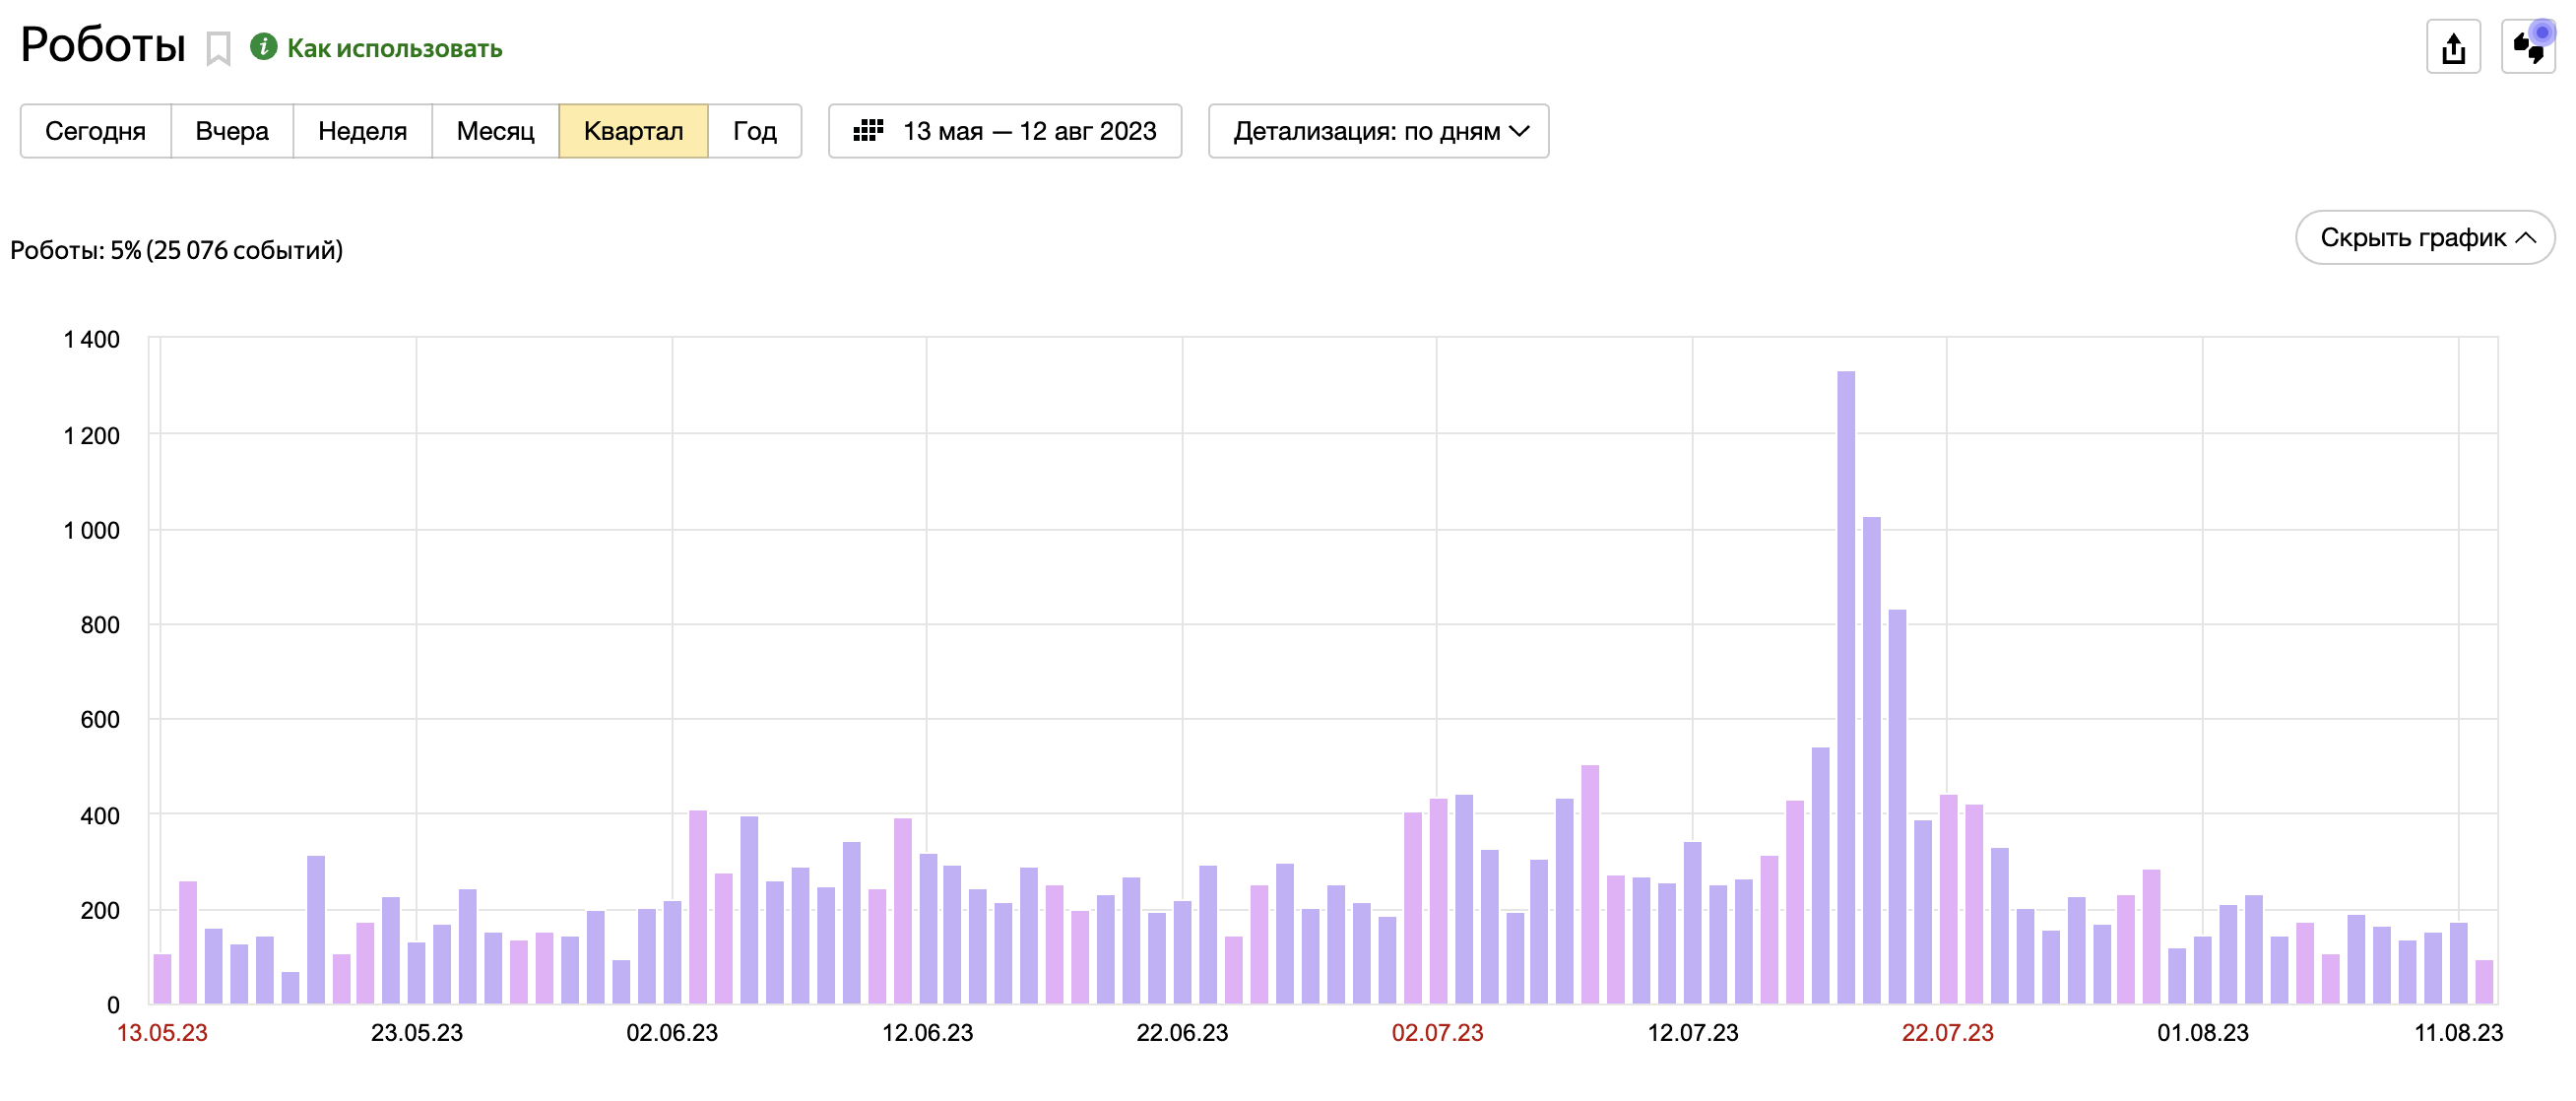Screen dimensions: 2576x1101
Task: Switch to the Месяц period
Action: pos(495,131)
